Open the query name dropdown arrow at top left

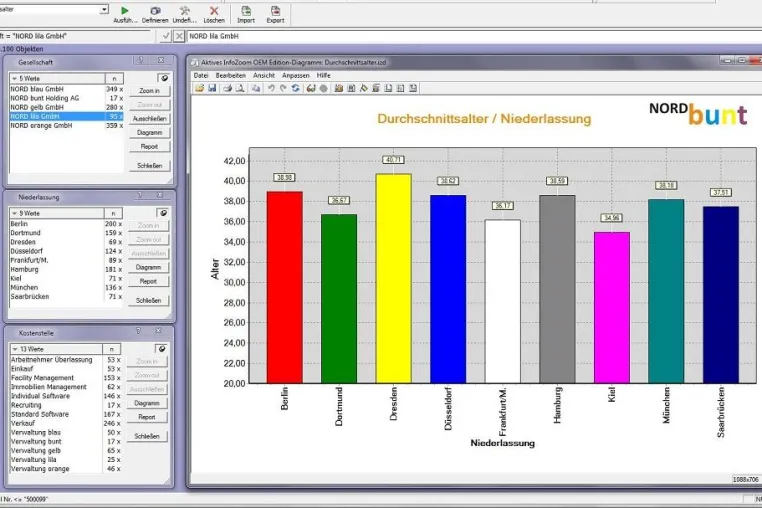click(x=104, y=9)
